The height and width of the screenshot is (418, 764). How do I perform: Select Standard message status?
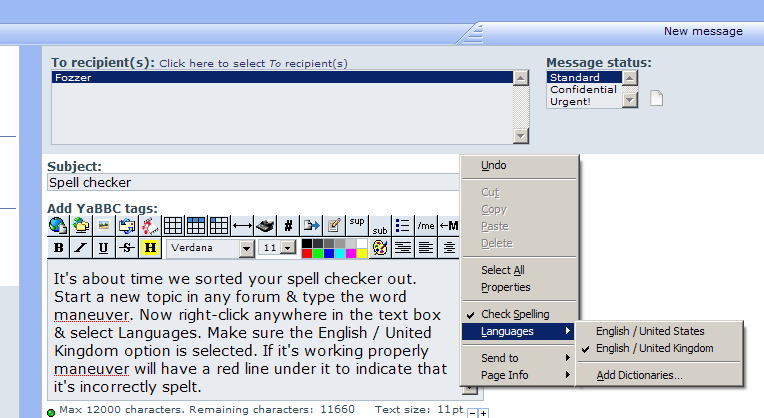pyautogui.click(x=585, y=77)
